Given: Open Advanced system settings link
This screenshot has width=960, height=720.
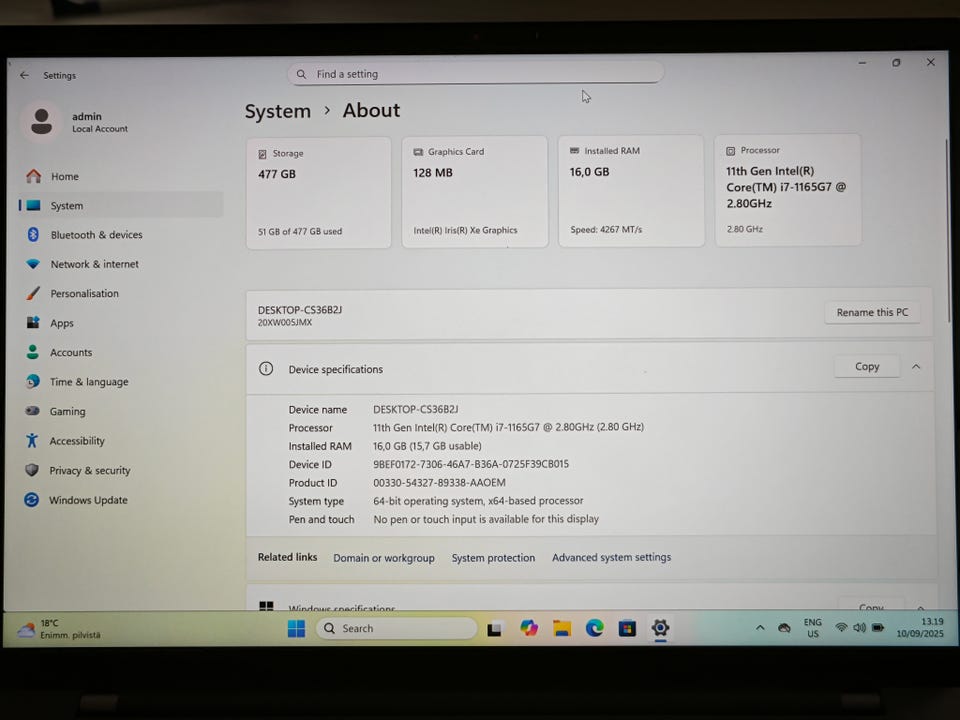Looking at the screenshot, I should click(612, 557).
